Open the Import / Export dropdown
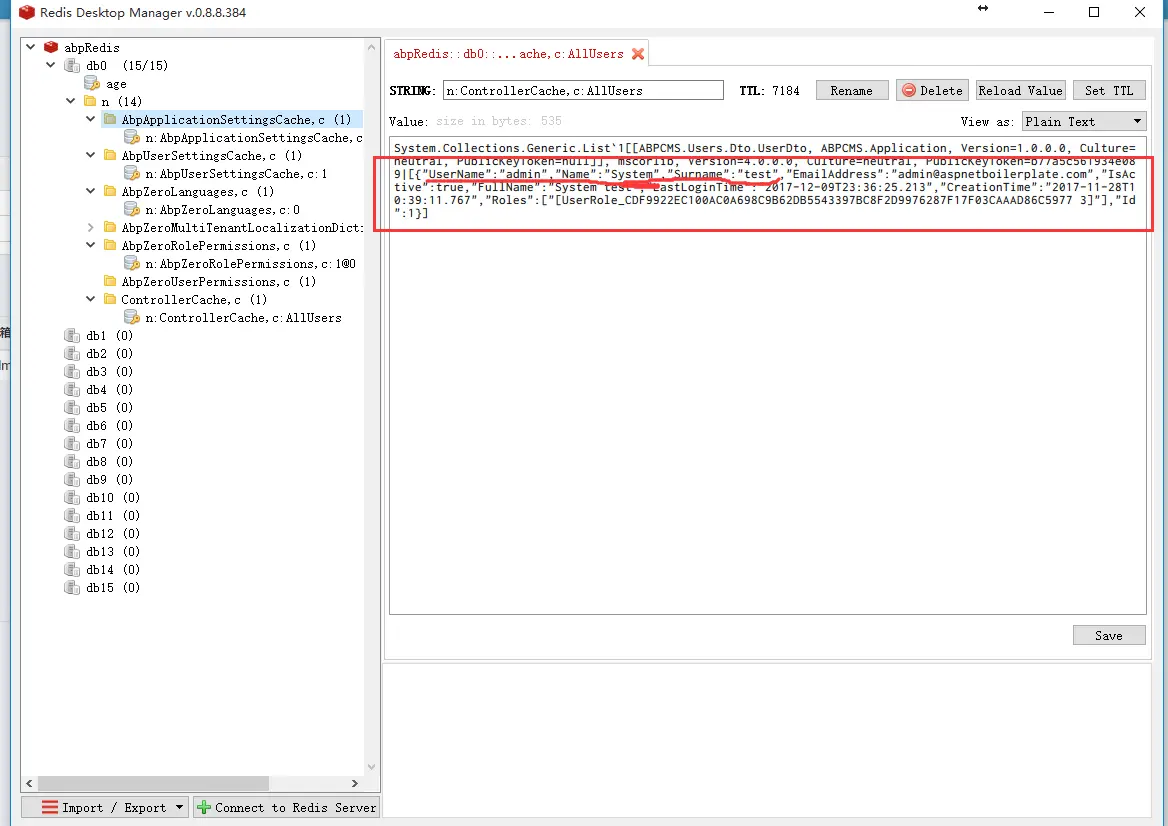The width and height of the screenshot is (1168, 826). click(x=105, y=807)
